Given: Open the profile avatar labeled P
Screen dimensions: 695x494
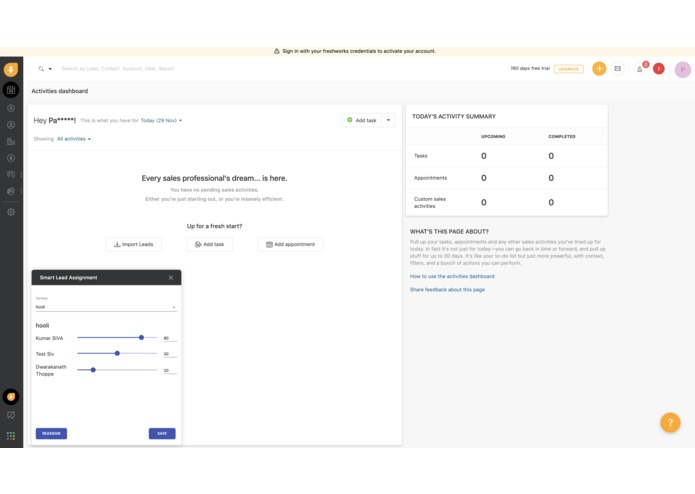Looking at the screenshot, I should [683, 70].
